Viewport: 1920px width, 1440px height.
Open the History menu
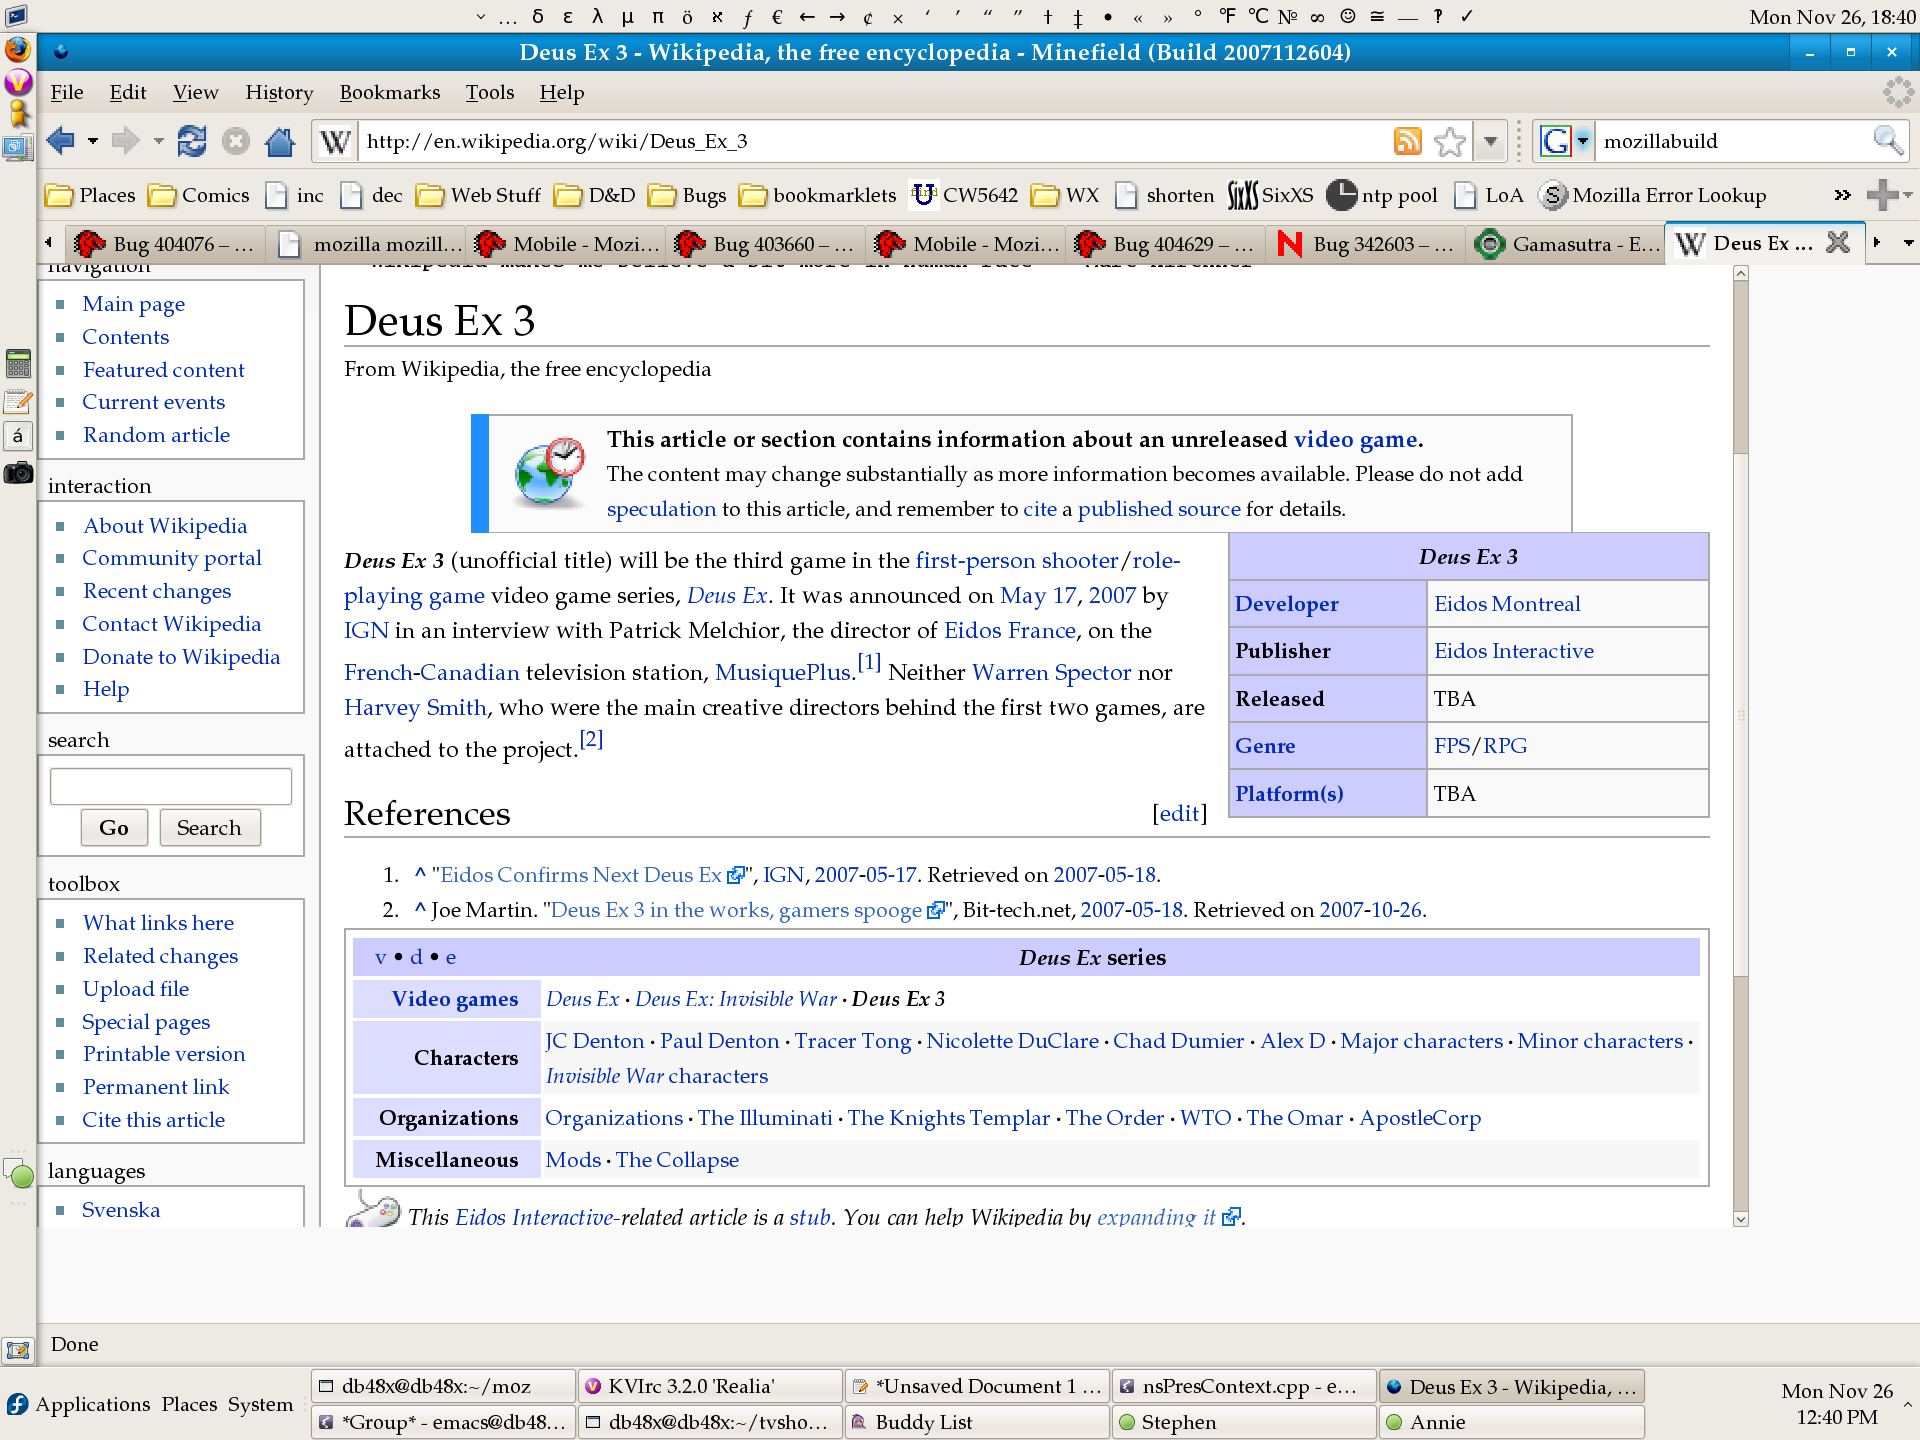pyautogui.click(x=279, y=93)
